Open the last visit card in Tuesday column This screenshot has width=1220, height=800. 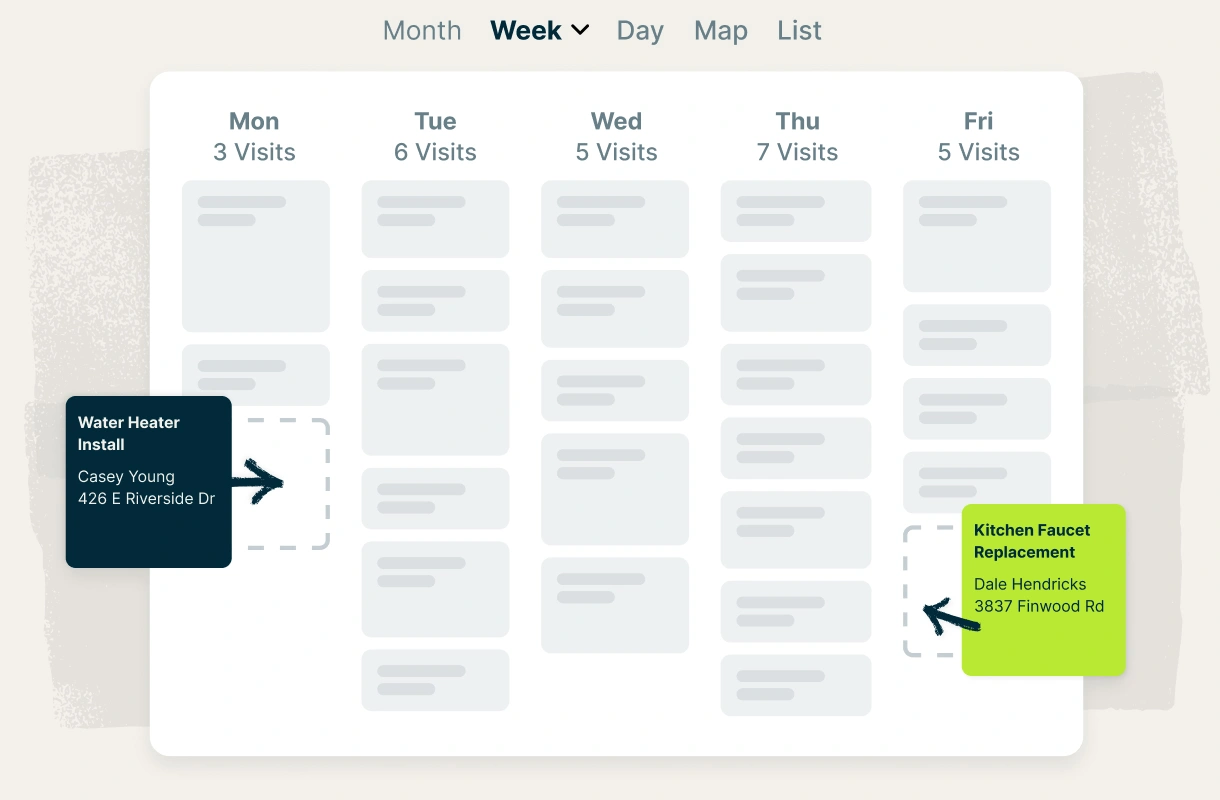(435, 680)
